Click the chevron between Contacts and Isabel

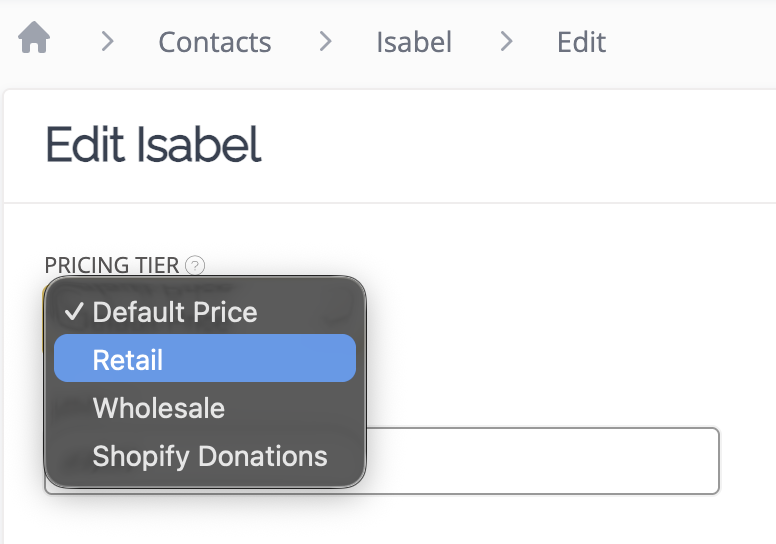[325, 42]
